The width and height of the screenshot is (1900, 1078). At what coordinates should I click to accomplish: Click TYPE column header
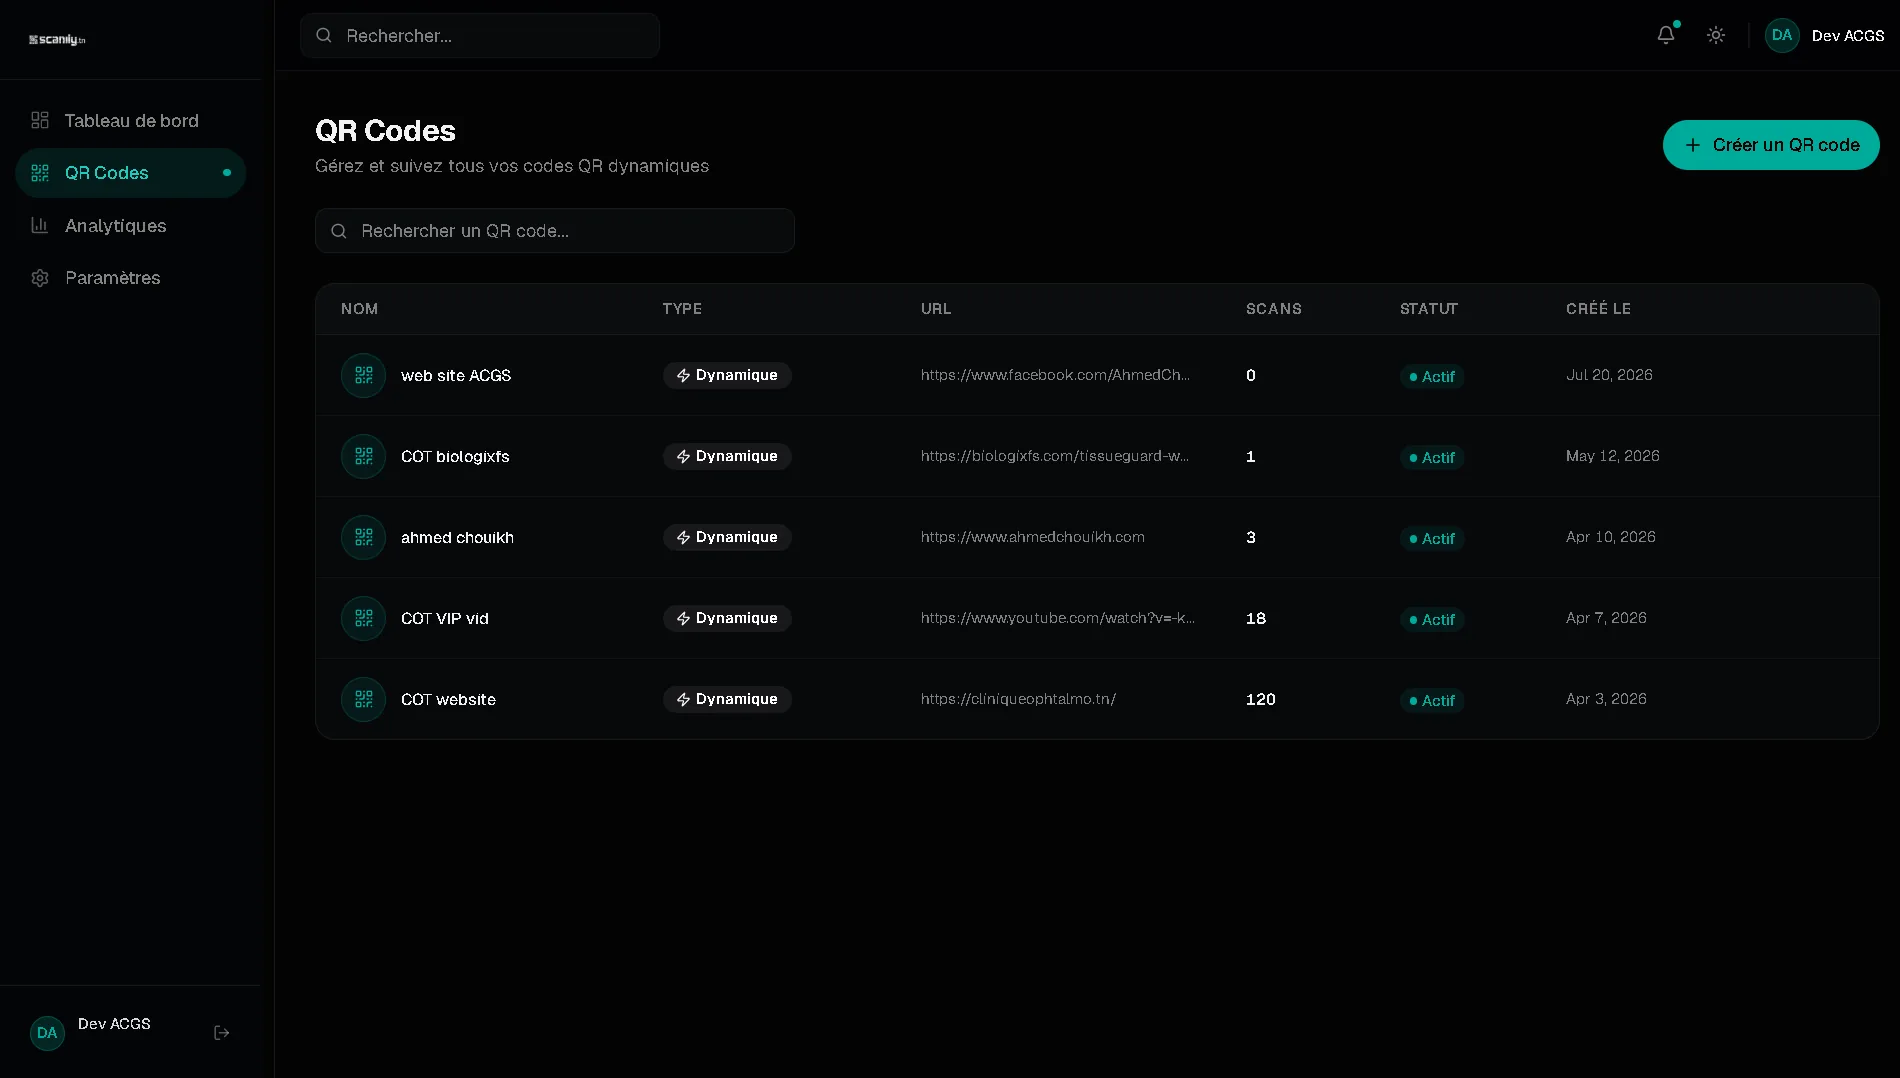tap(682, 309)
